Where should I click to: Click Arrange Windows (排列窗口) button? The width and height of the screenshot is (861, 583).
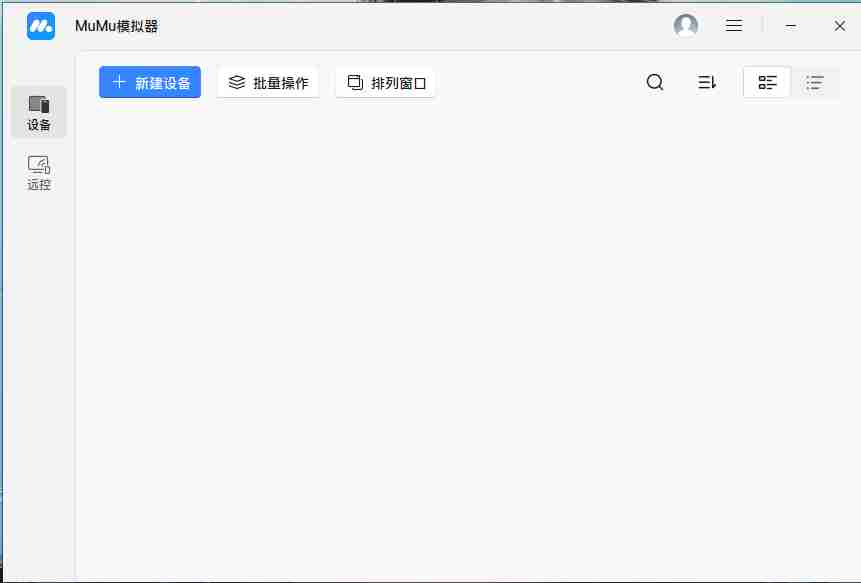pyautogui.click(x=385, y=83)
